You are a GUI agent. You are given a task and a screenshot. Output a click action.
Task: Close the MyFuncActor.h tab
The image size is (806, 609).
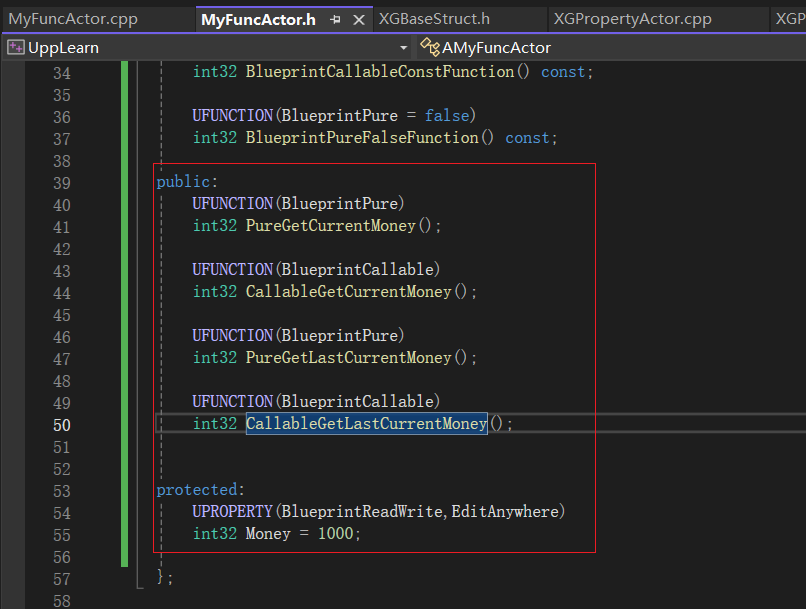[359, 20]
